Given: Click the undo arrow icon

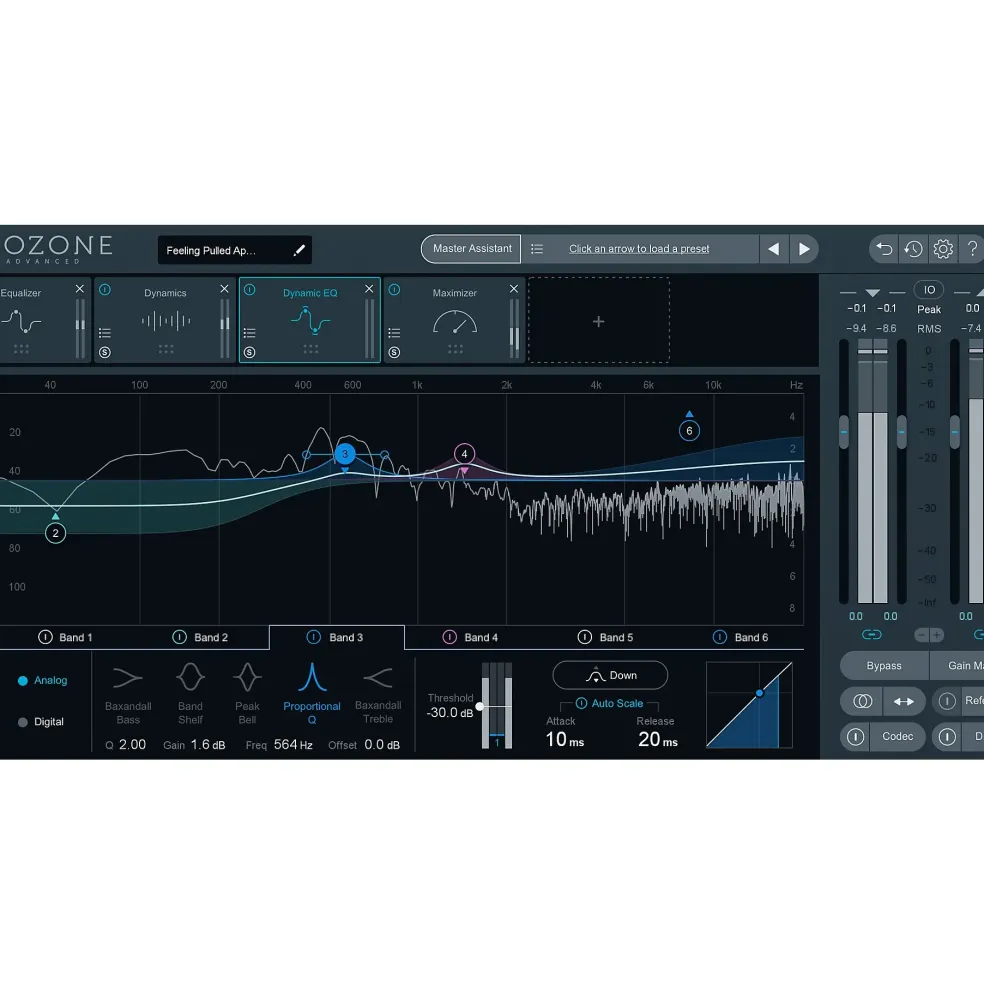Looking at the screenshot, I should pos(884,249).
